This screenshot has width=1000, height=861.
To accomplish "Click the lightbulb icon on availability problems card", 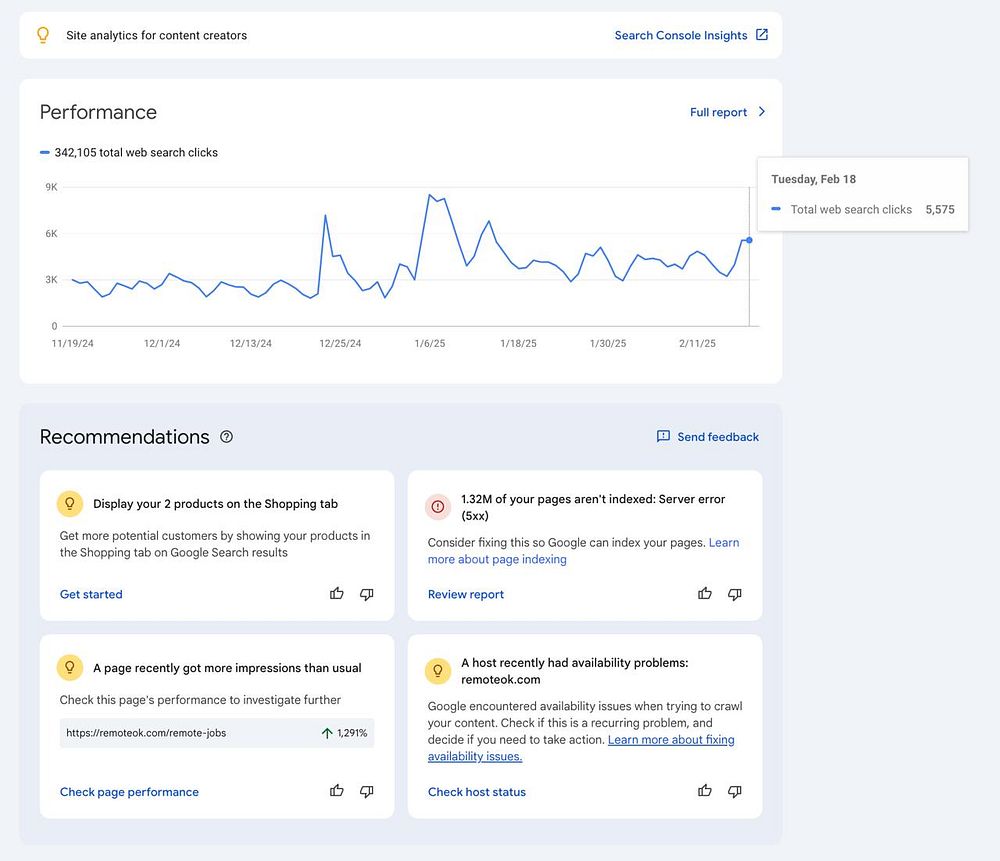I will tap(438, 671).
